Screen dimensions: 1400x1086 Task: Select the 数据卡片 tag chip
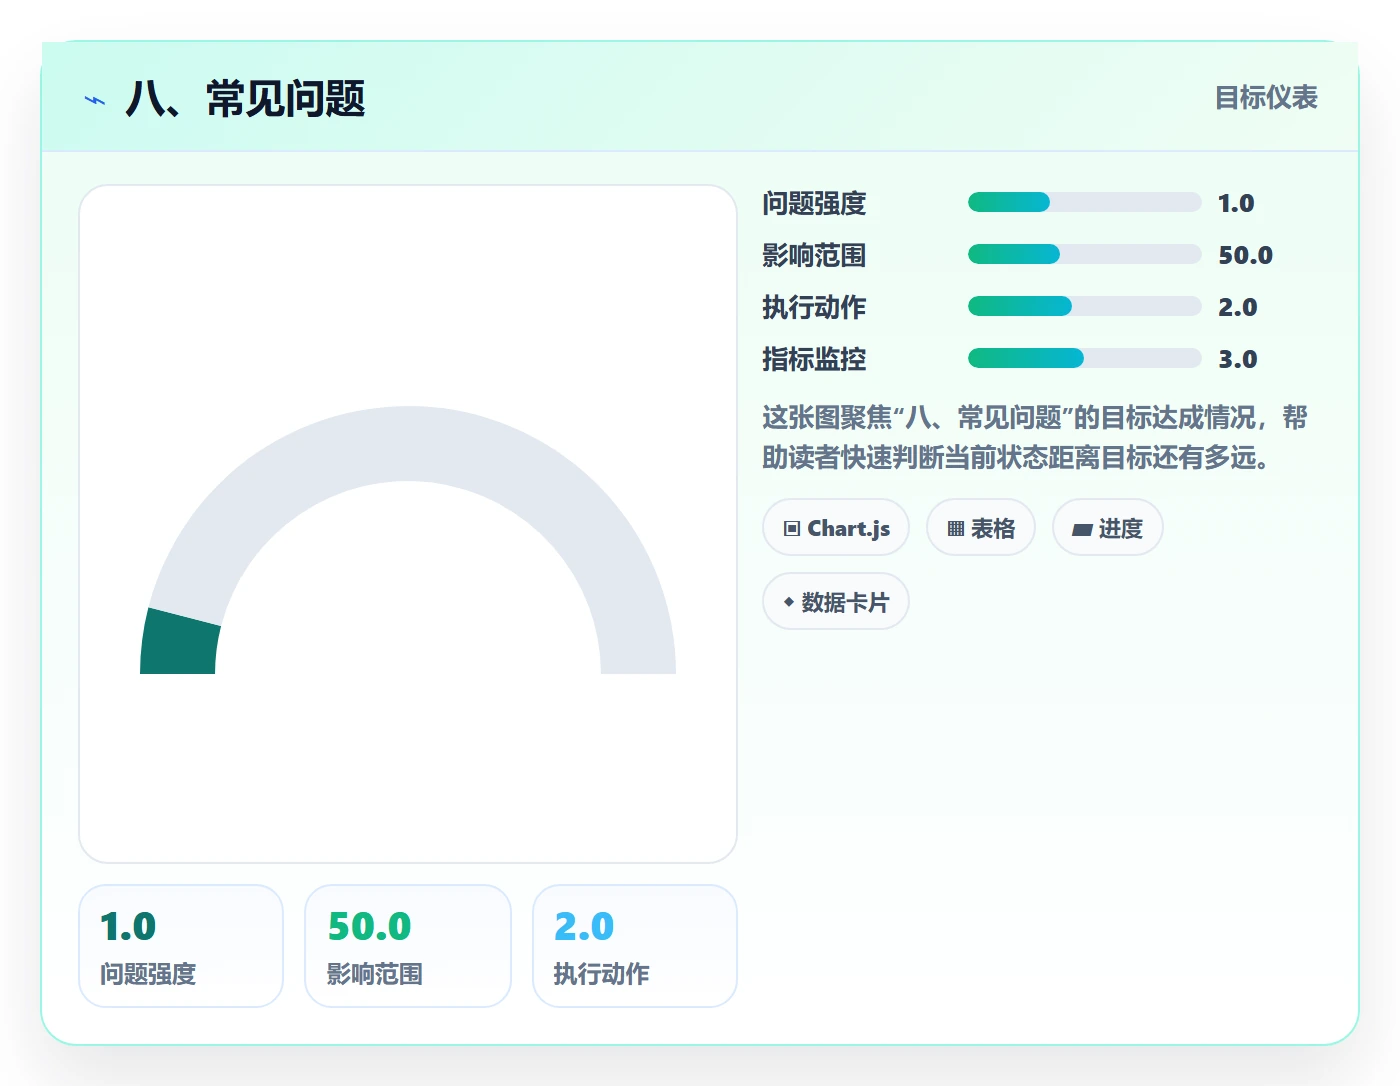(836, 601)
